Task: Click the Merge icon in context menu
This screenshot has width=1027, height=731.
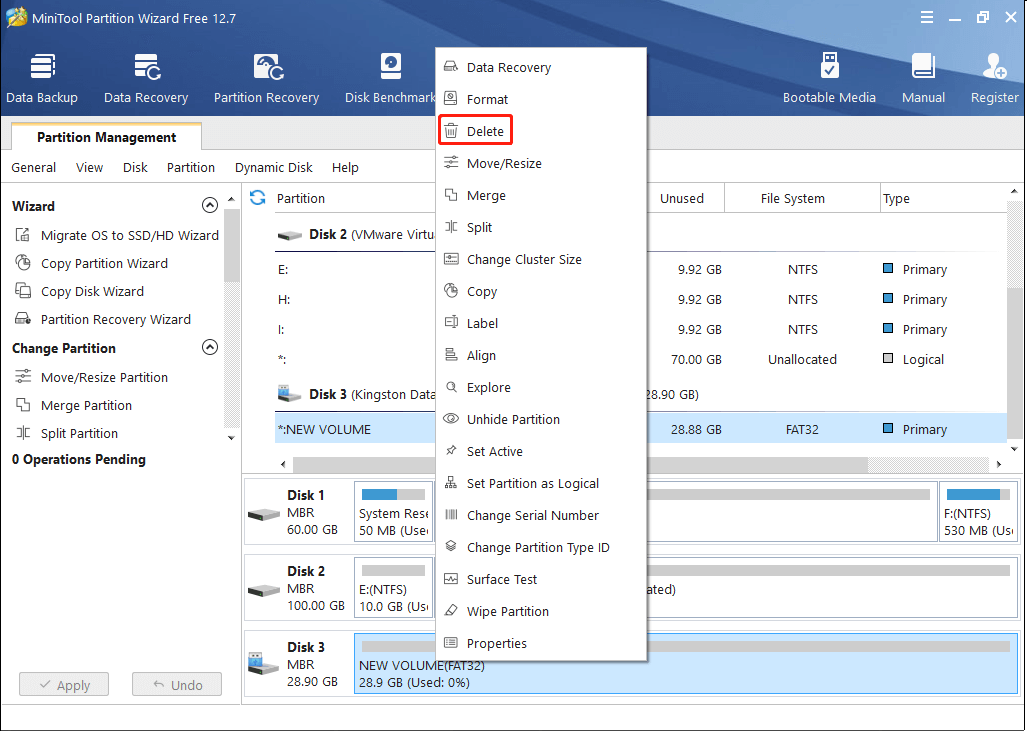Action: (451, 195)
